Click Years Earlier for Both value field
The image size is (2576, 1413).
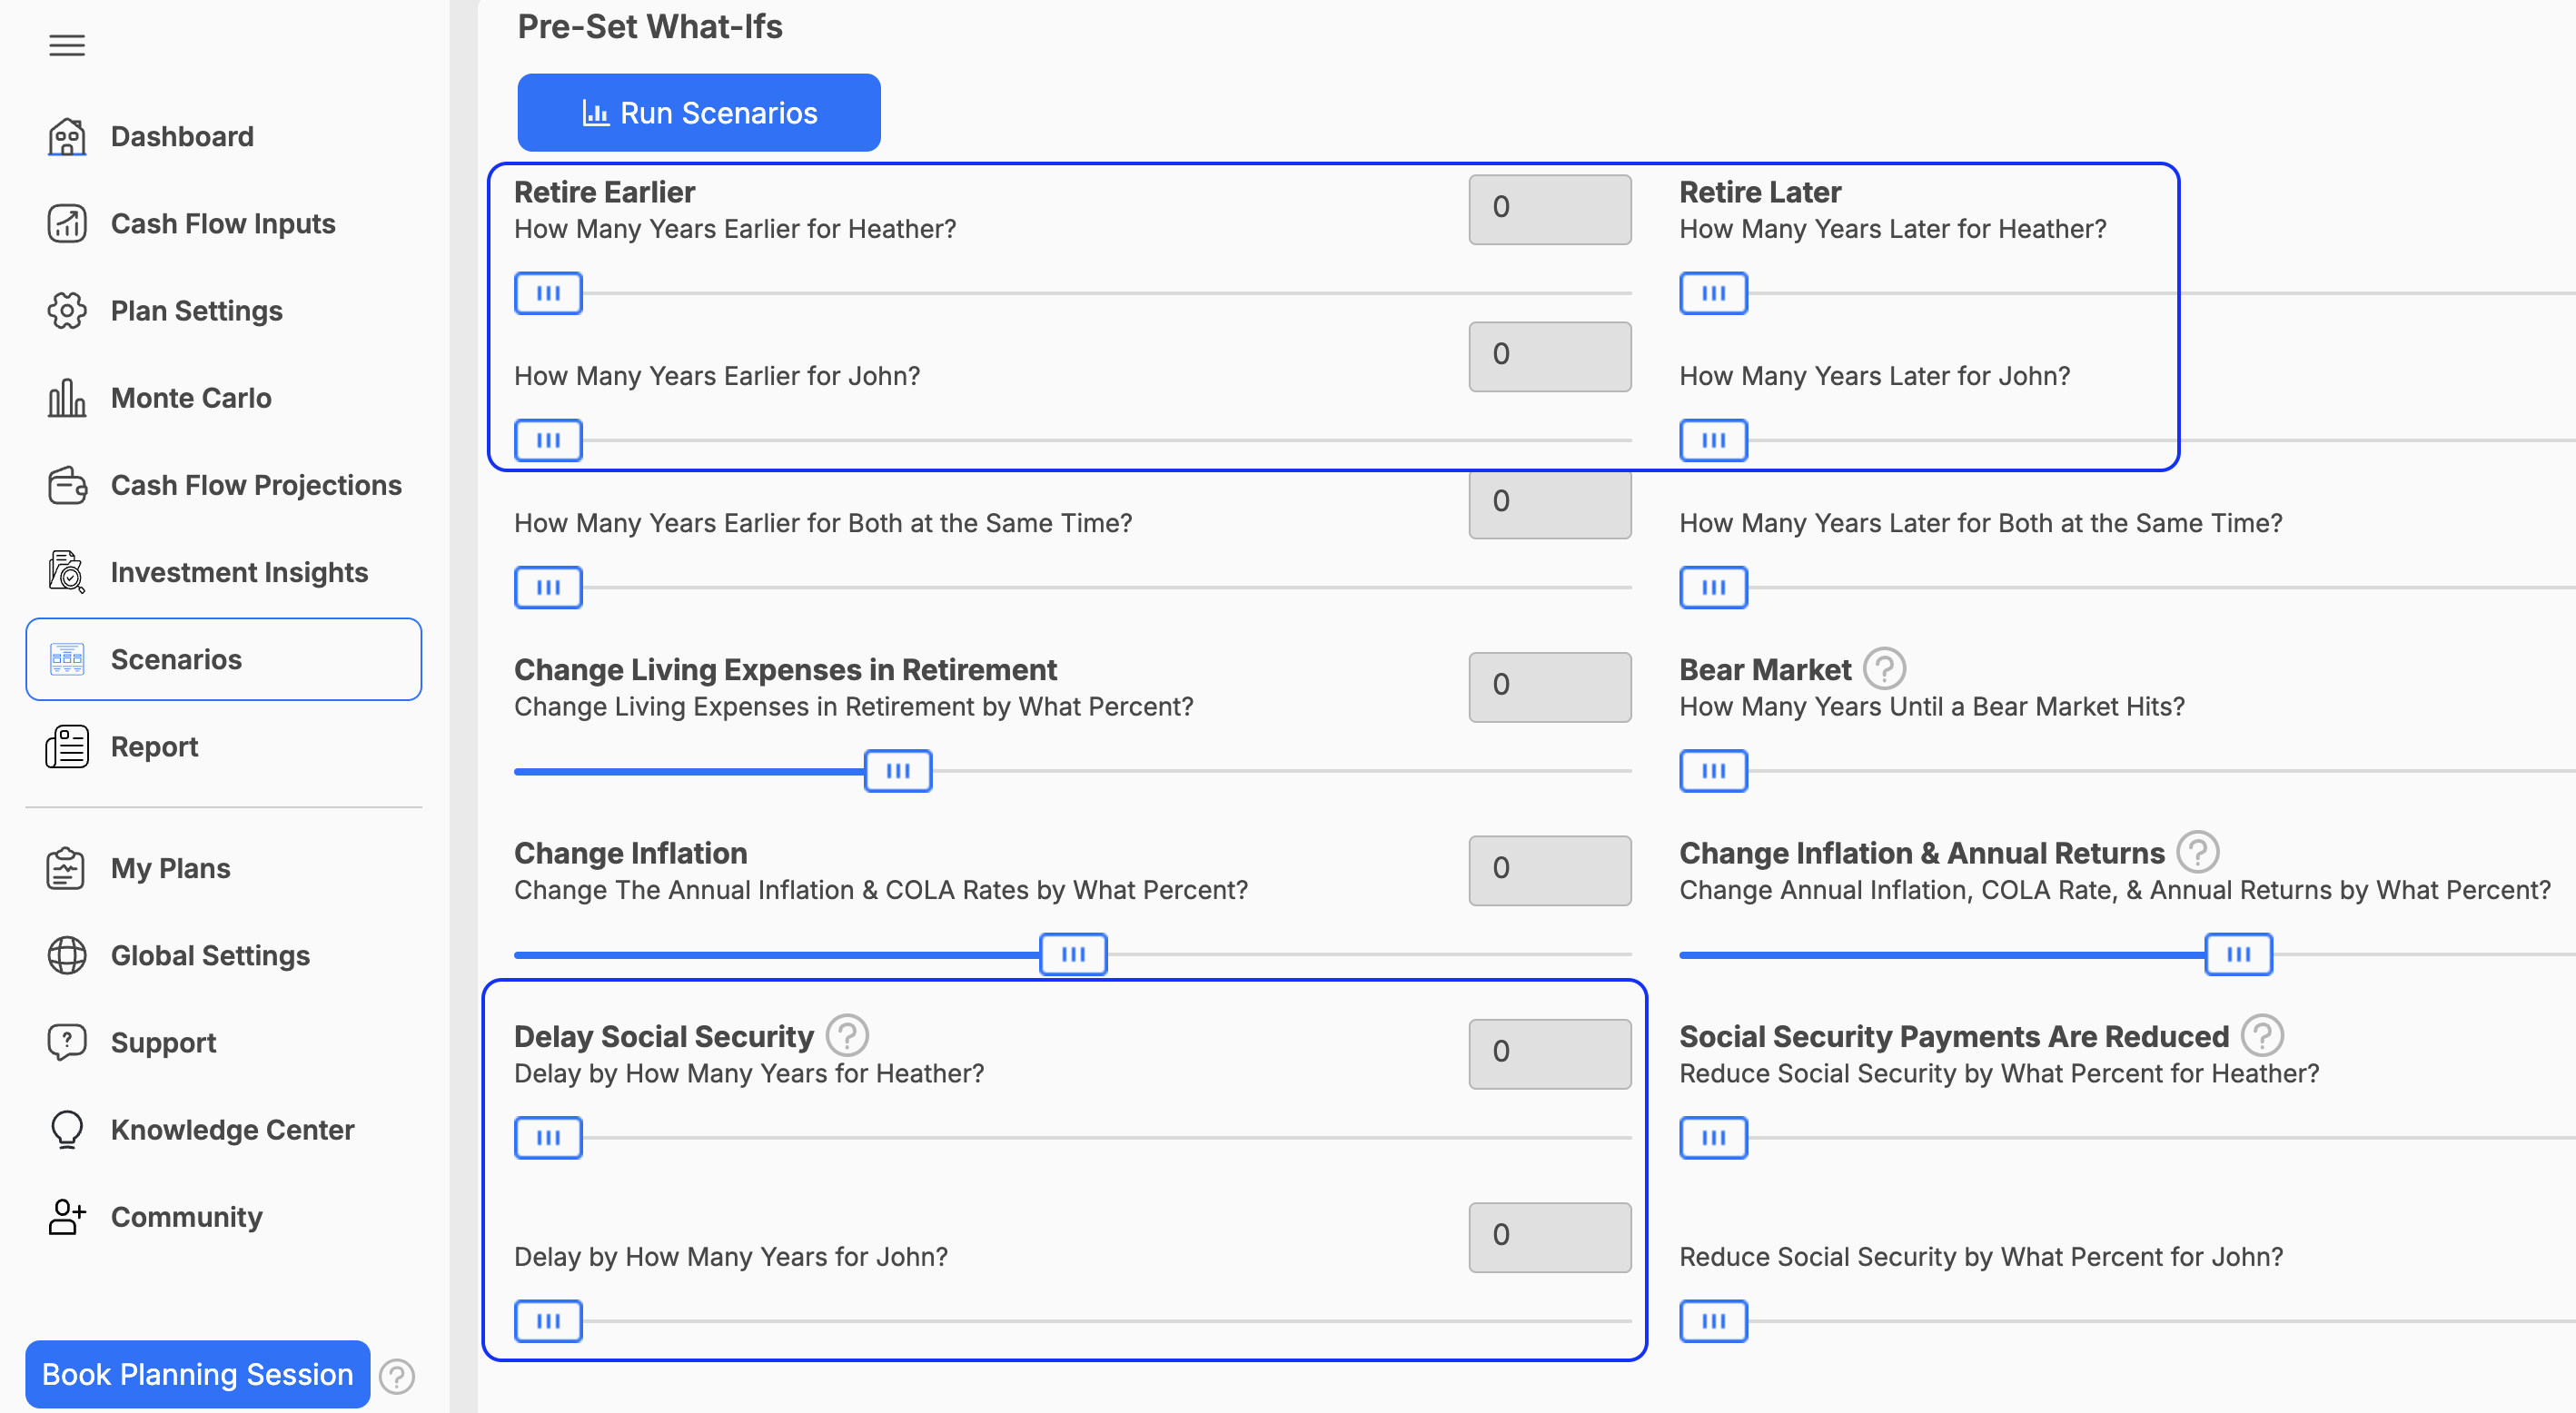point(1550,504)
